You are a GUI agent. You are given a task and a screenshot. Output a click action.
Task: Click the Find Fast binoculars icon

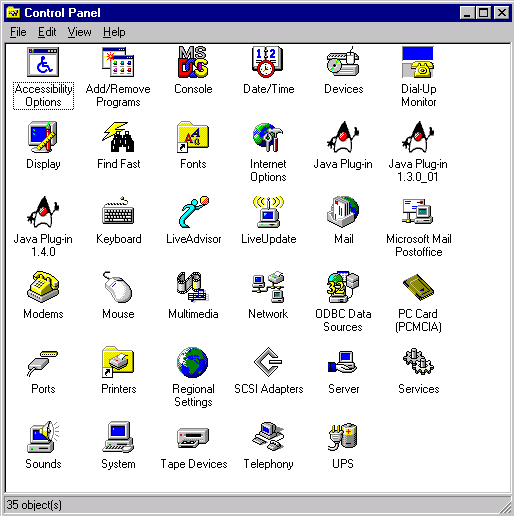point(118,137)
